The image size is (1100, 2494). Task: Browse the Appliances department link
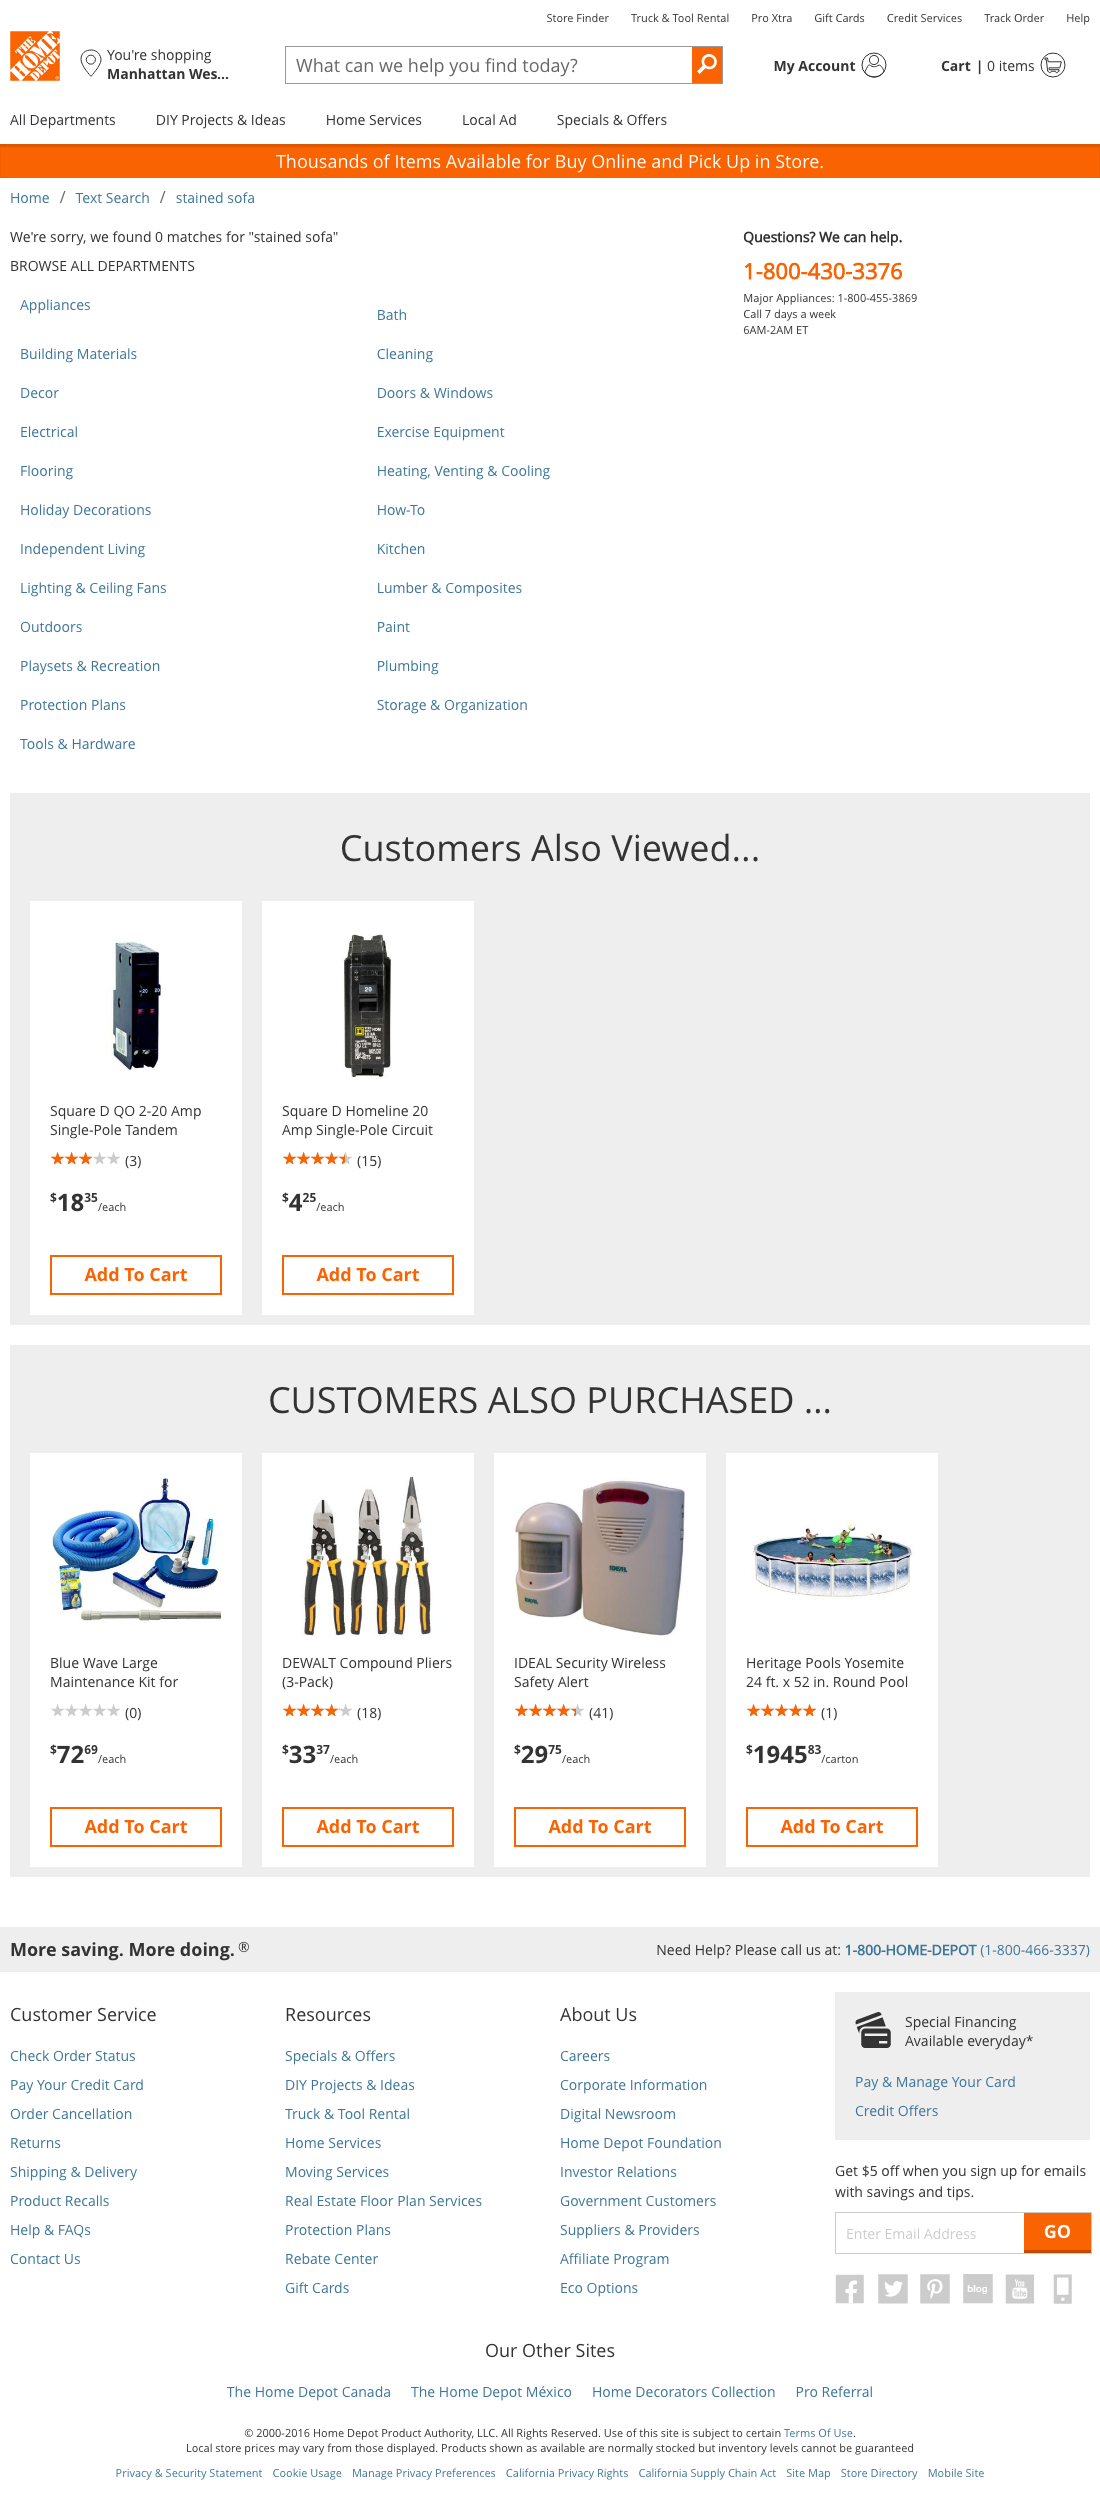click(x=55, y=304)
